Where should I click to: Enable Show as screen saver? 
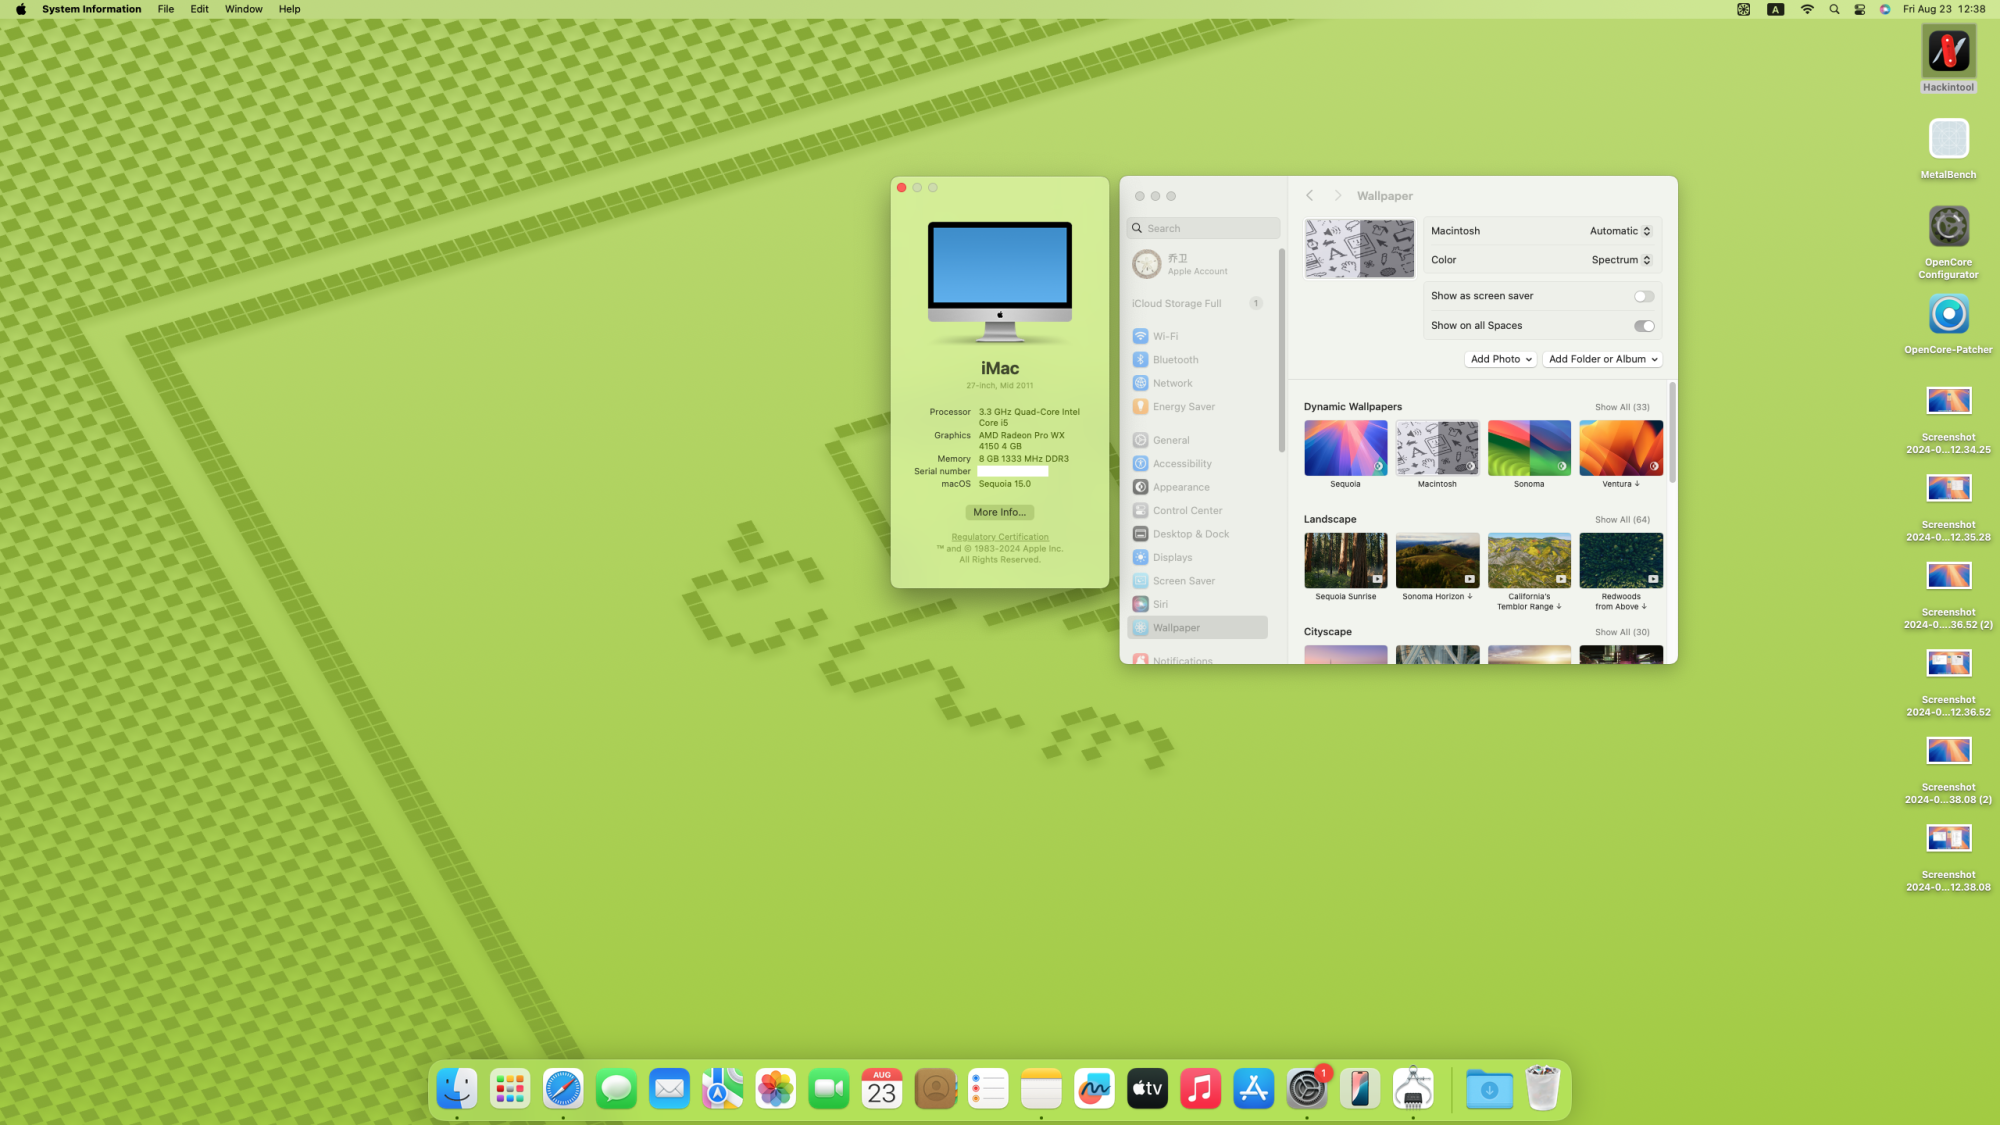click(1643, 296)
